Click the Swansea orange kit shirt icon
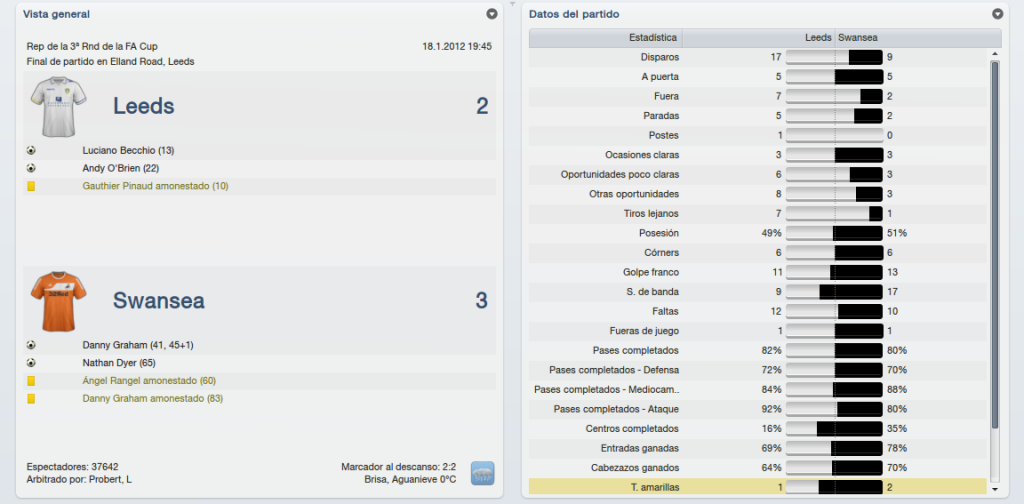1024x504 pixels. [59, 301]
